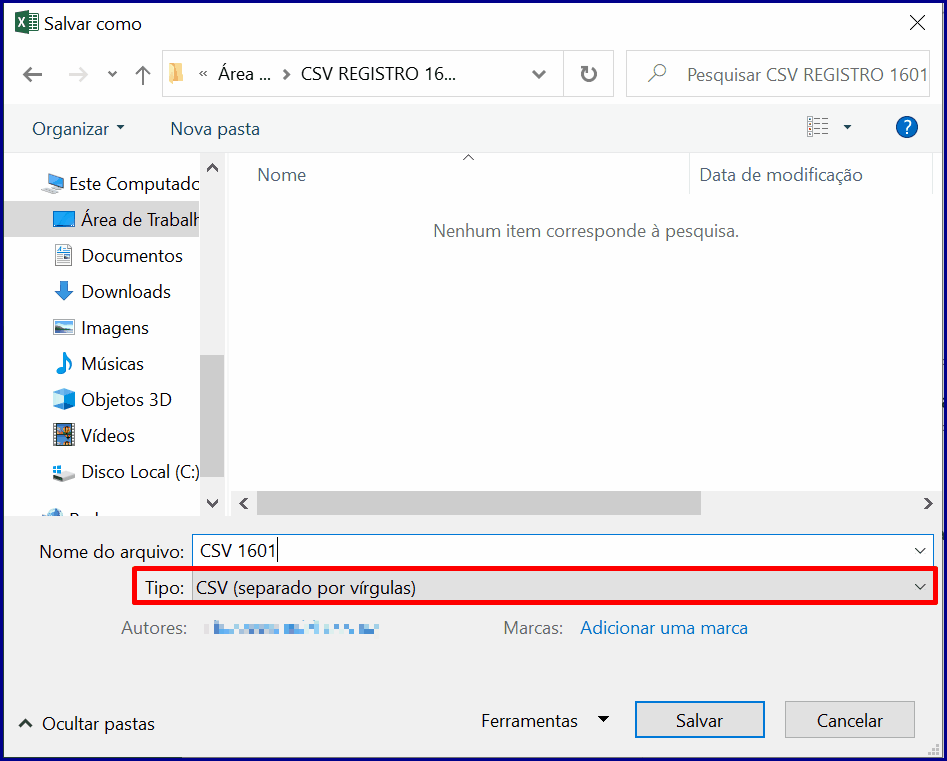Viewport: 947px width, 761px height.
Task: Select CSV REGISTRO 16... breadcrumb
Action: 378,74
